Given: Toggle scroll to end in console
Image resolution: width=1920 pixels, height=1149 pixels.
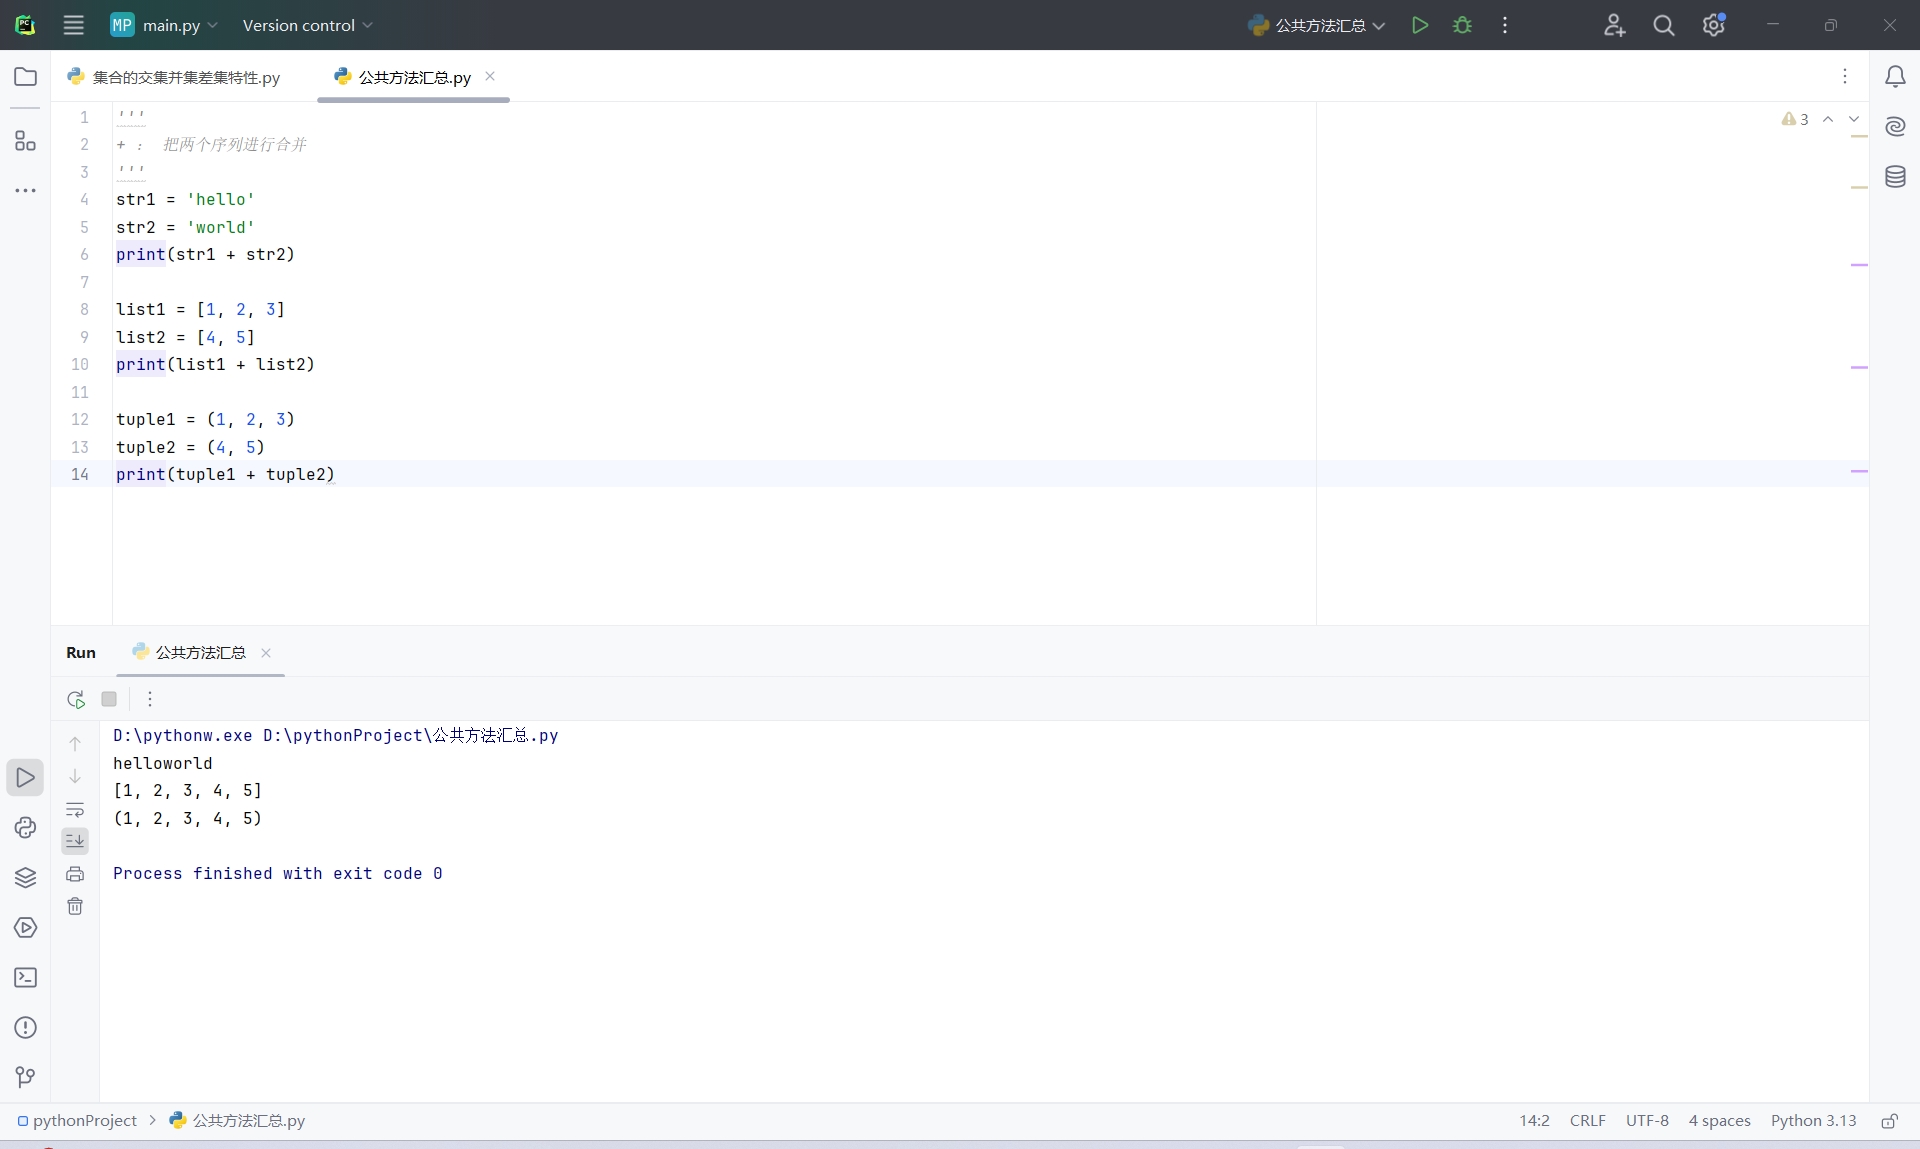Looking at the screenshot, I should [75, 841].
